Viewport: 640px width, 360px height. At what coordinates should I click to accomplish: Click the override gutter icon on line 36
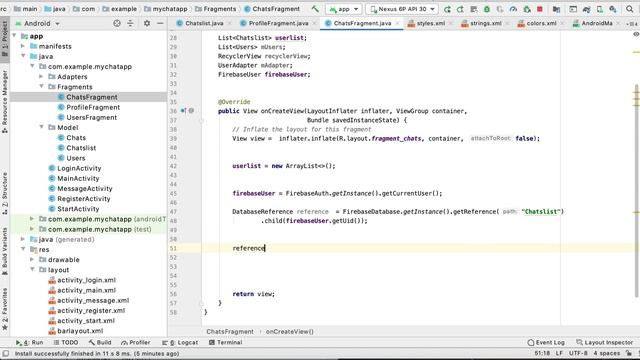click(x=183, y=111)
